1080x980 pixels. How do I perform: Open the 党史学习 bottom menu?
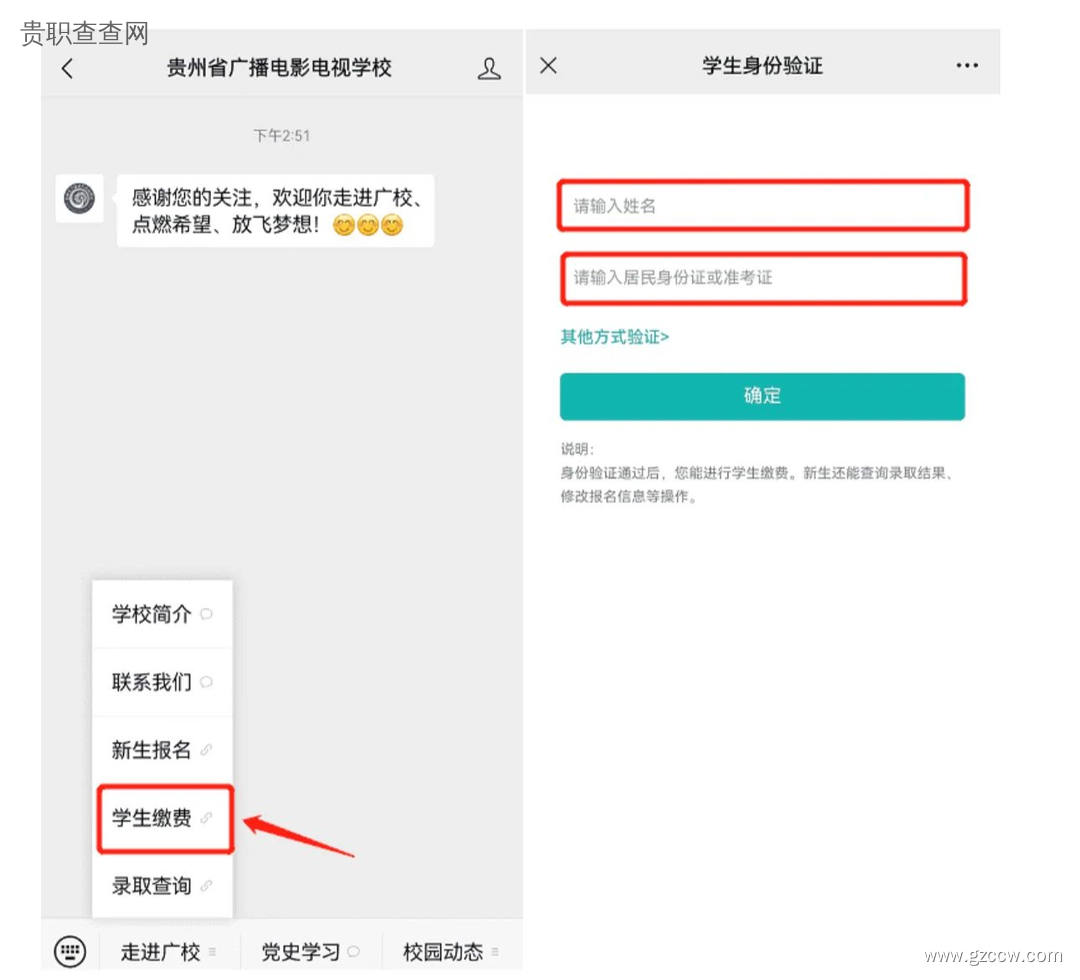[x=311, y=952]
